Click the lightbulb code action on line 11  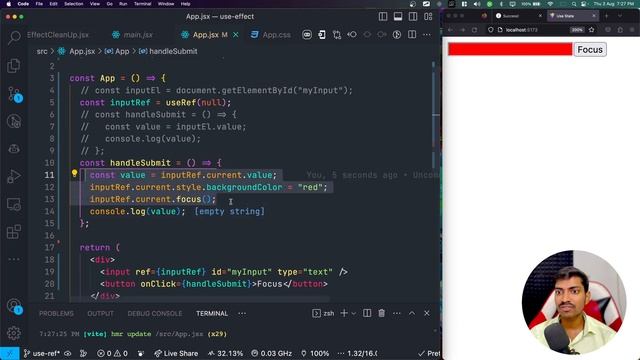(x=74, y=173)
